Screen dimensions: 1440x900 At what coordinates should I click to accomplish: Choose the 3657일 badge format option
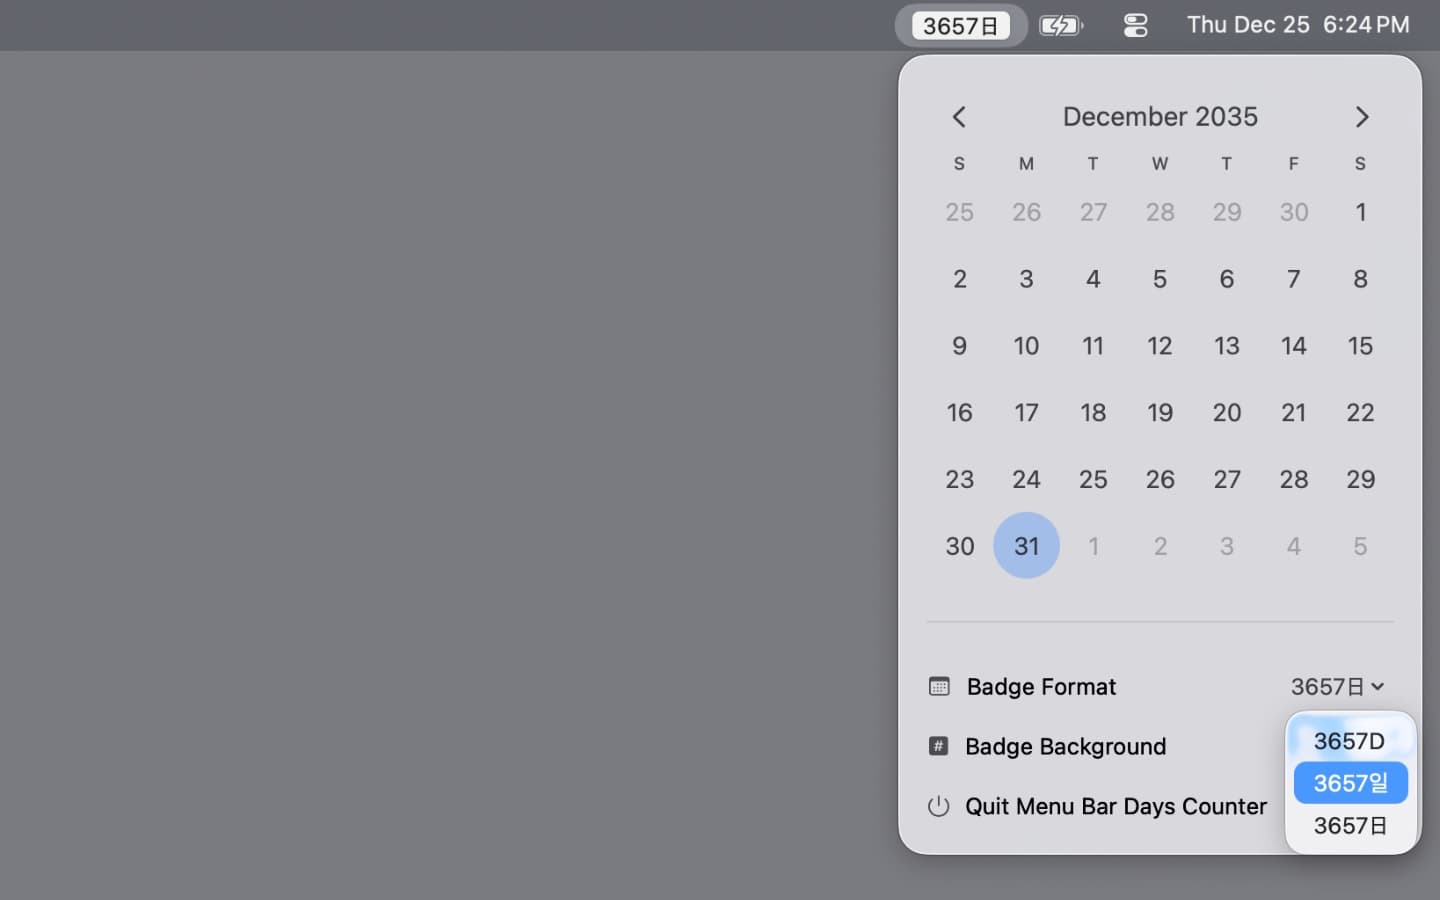coord(1349,783)
